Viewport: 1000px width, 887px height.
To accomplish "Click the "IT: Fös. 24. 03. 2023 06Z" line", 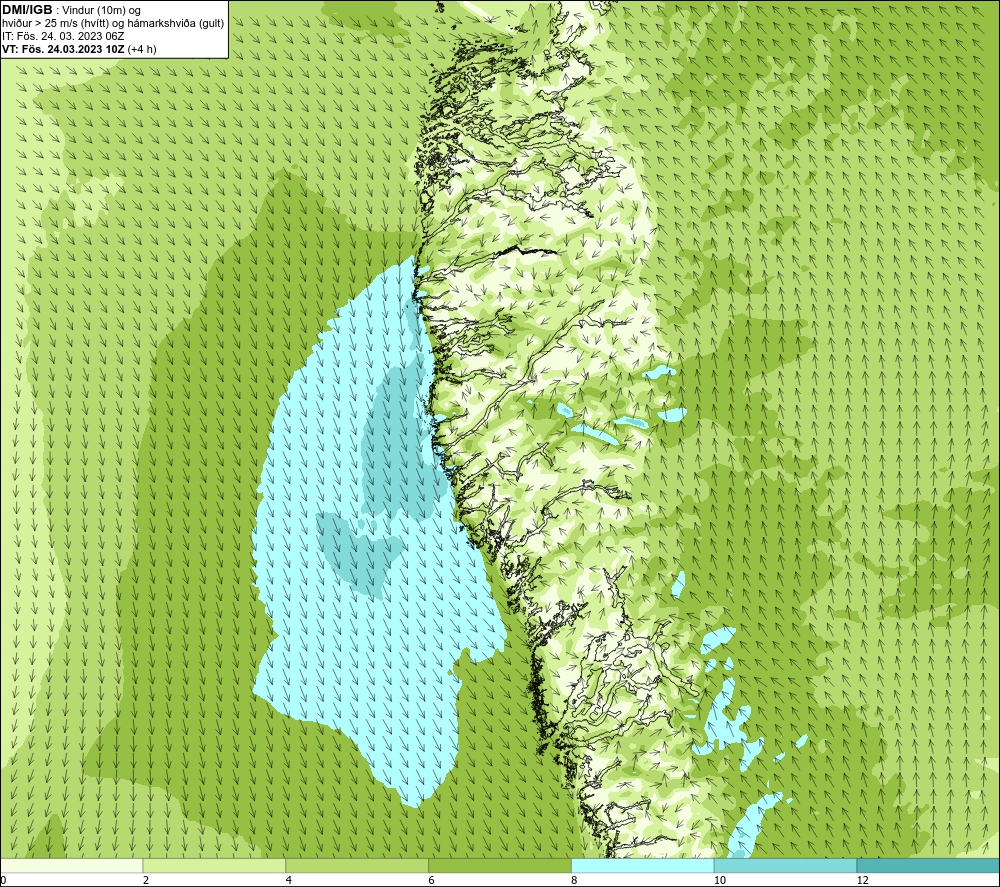I will click(x=62, y=36).
